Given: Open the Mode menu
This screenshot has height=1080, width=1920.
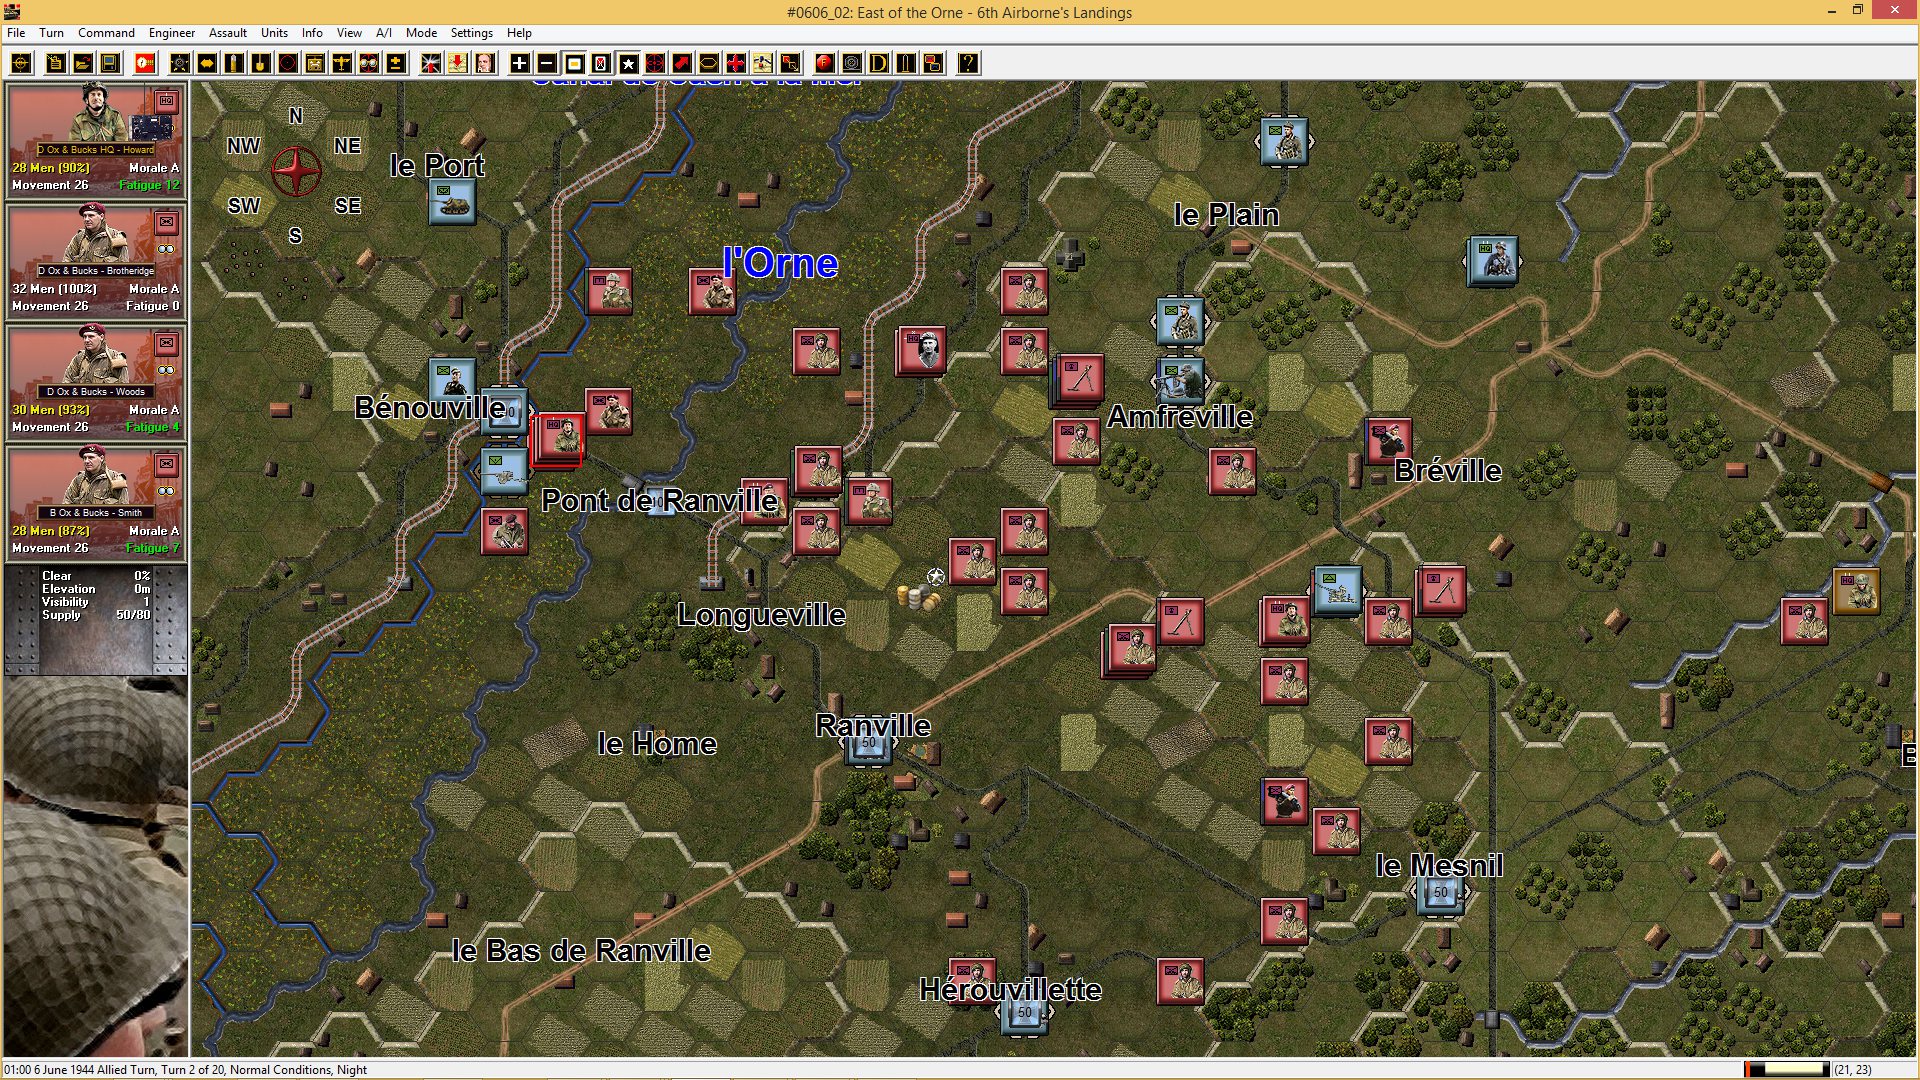Looking at the screenshot, I should [421, 32].
